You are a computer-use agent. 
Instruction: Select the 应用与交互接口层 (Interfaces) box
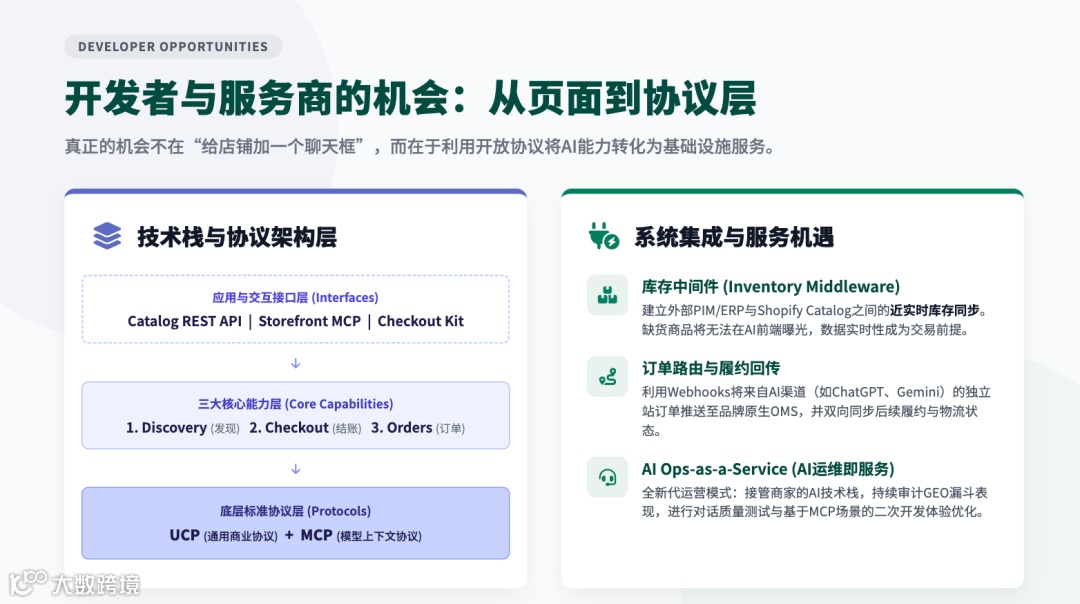[295, 309]
